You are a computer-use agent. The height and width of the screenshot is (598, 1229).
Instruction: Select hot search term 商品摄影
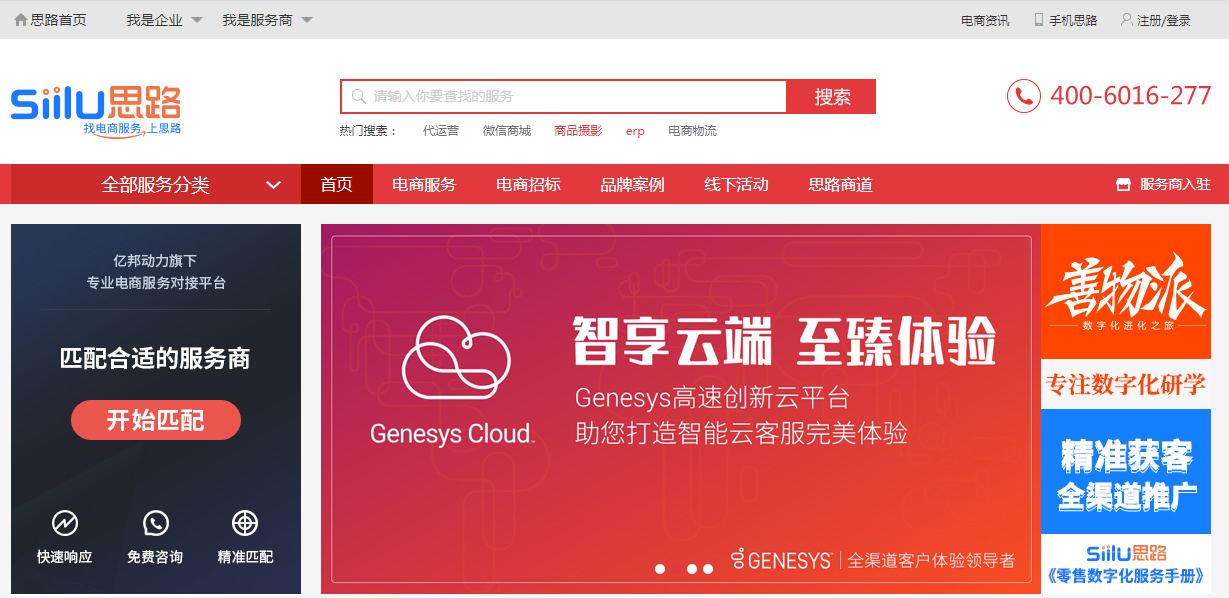578,131
